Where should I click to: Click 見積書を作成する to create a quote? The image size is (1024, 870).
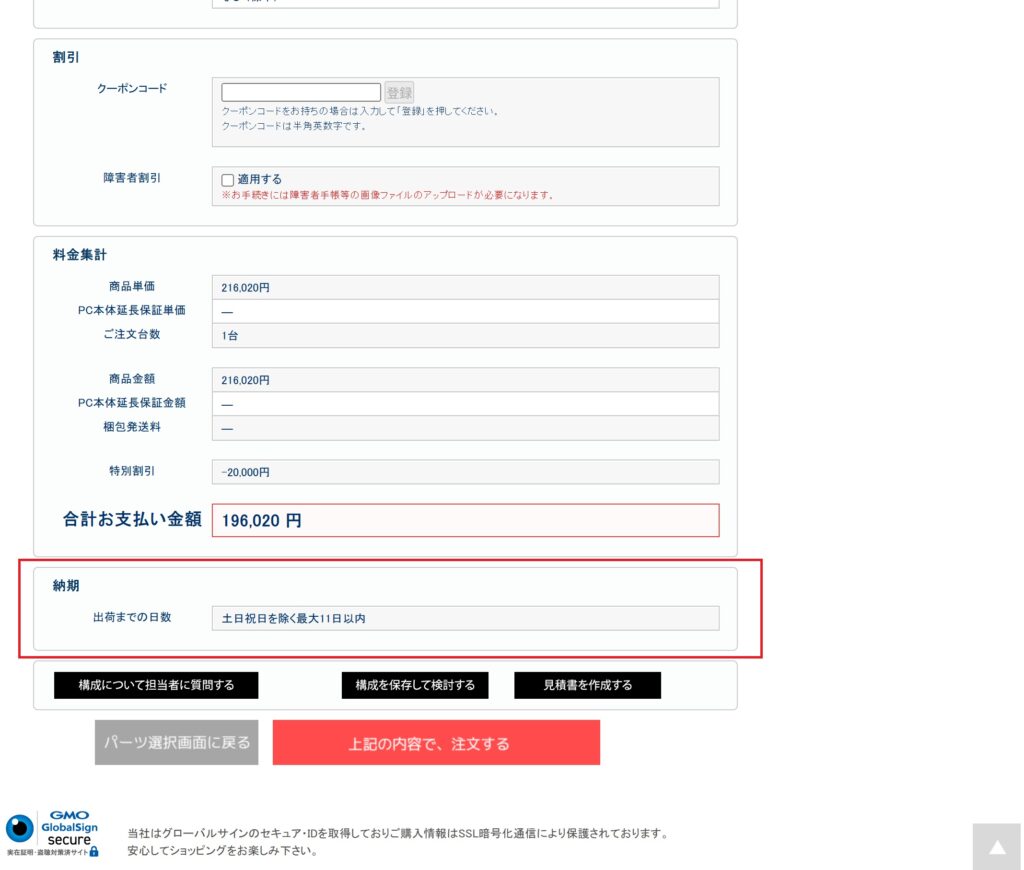tap(586, 685)
